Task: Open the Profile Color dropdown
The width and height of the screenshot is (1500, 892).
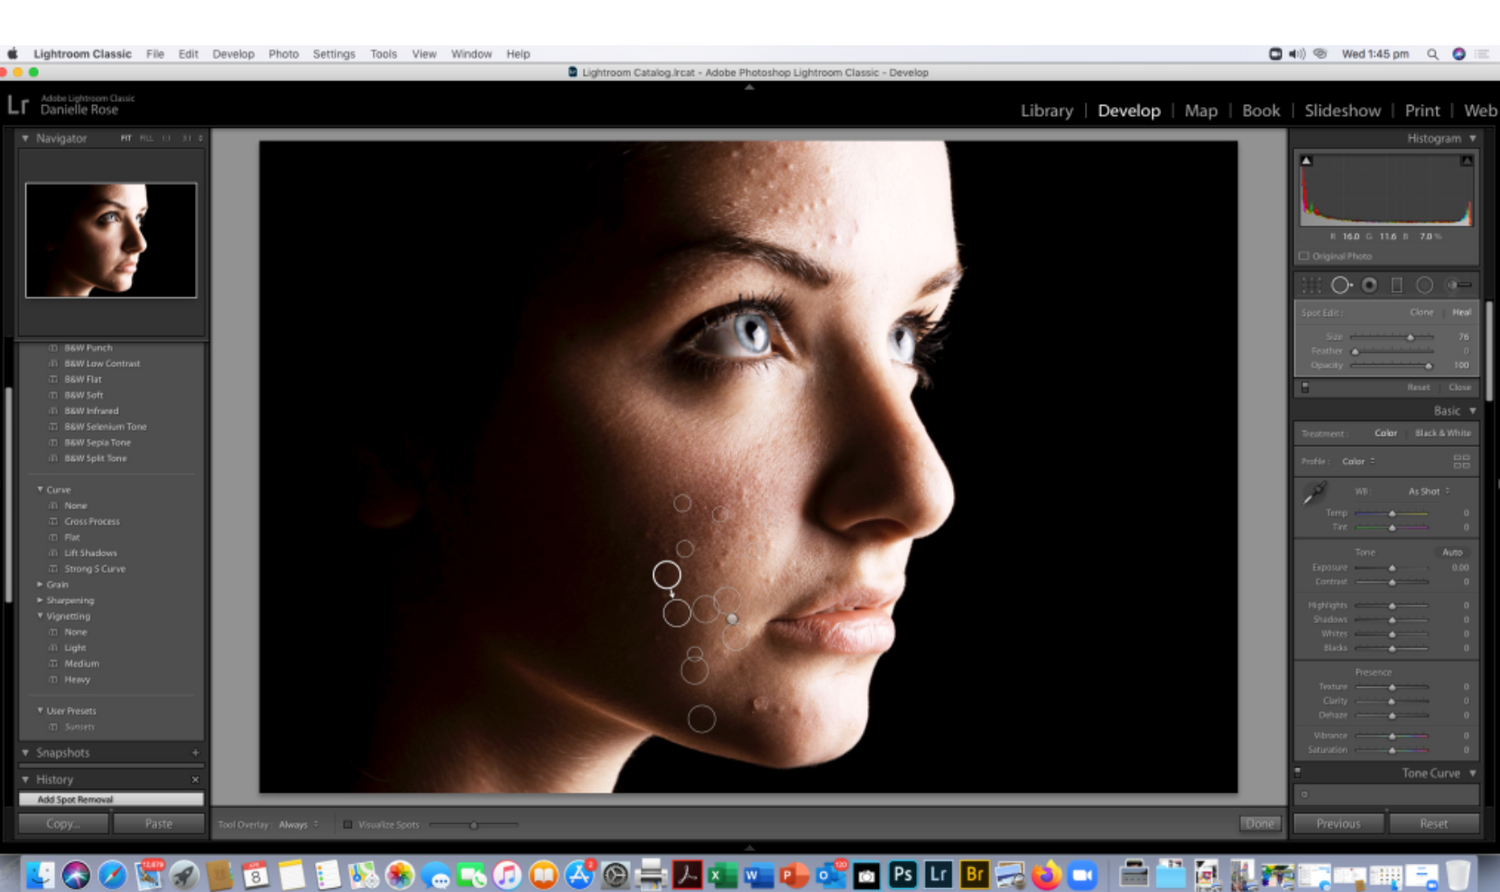Action: pos(1358,461)
